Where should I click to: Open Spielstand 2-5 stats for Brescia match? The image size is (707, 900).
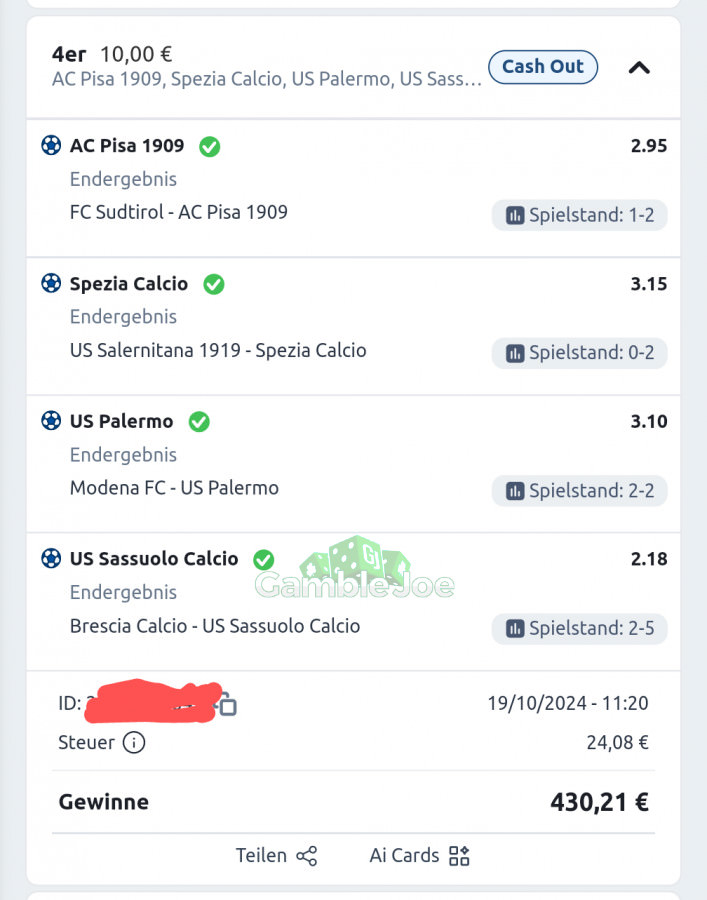[580, 629]
